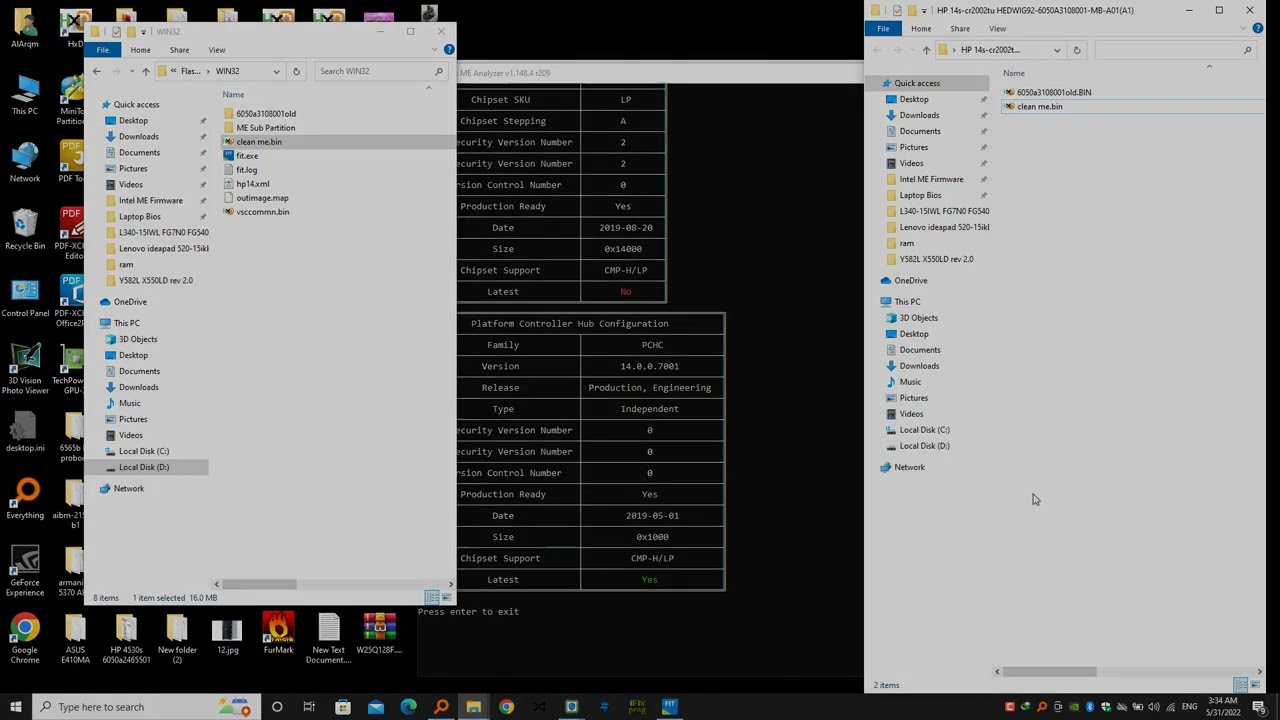Open Cortana circle button on taskbar

click(277, 707)
